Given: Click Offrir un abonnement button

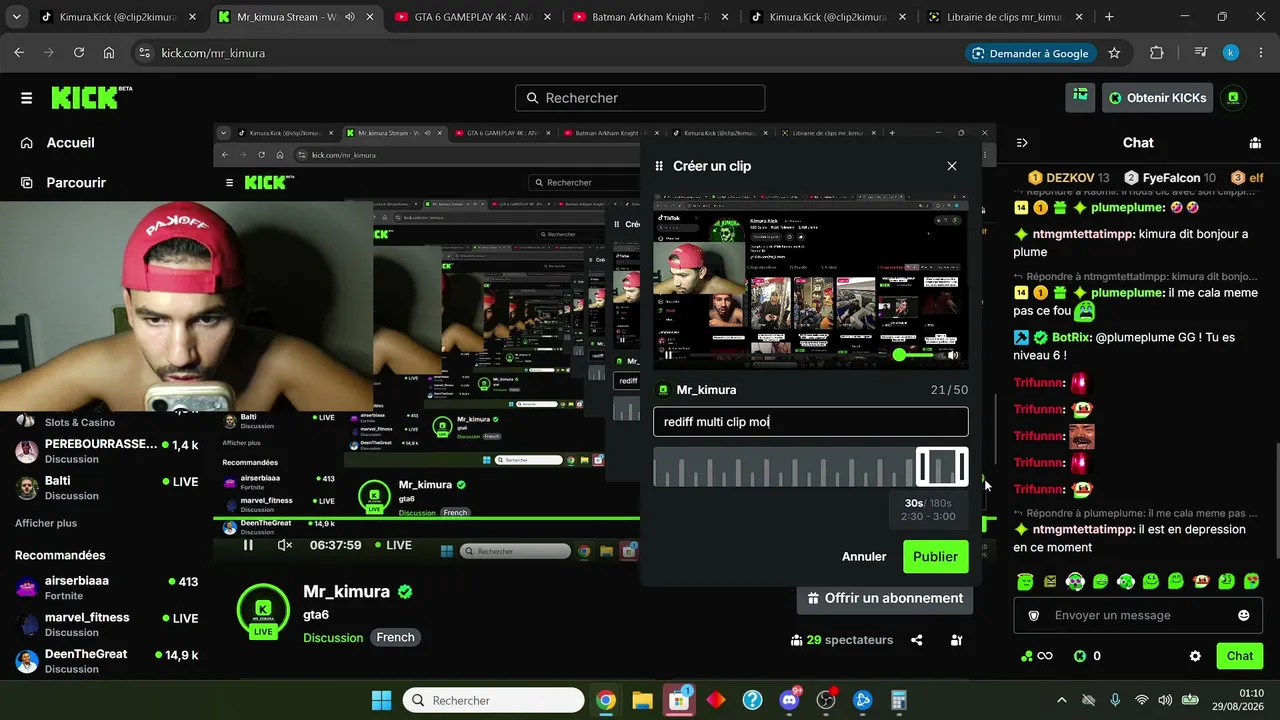Looking at the screenshot, I should pos(884,598).
